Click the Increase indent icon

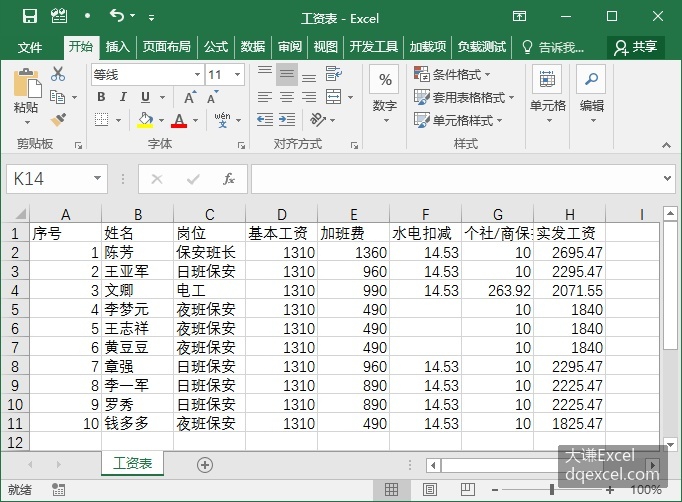pyautogui.click(x=287, y=120)
